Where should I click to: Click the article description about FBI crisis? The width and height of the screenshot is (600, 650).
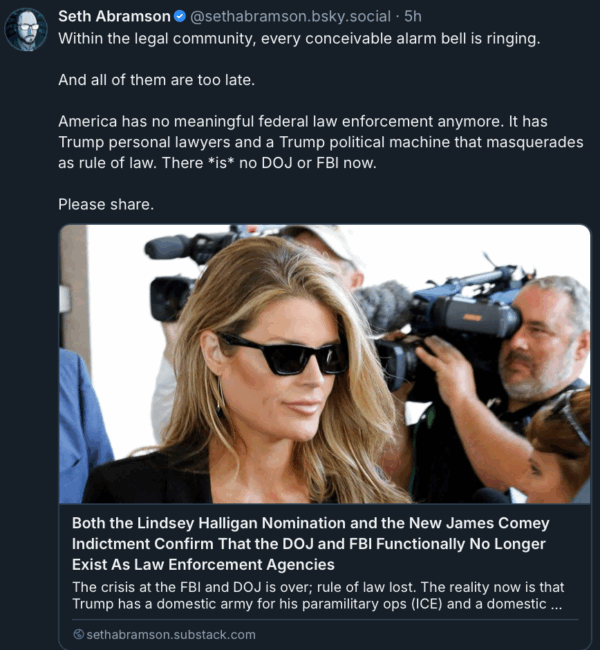318,595
